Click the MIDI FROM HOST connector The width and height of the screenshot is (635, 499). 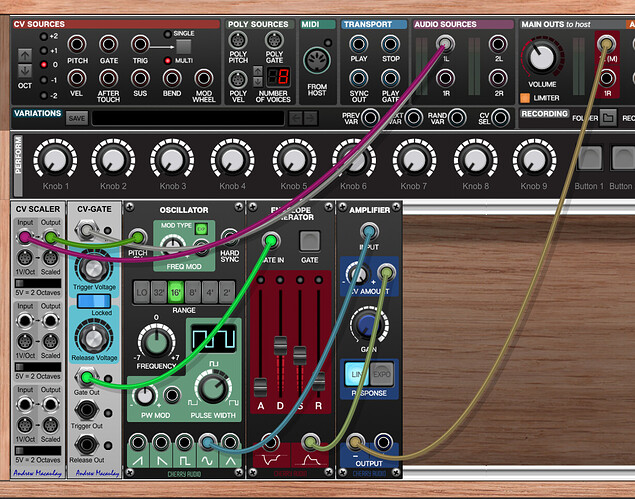317,61
